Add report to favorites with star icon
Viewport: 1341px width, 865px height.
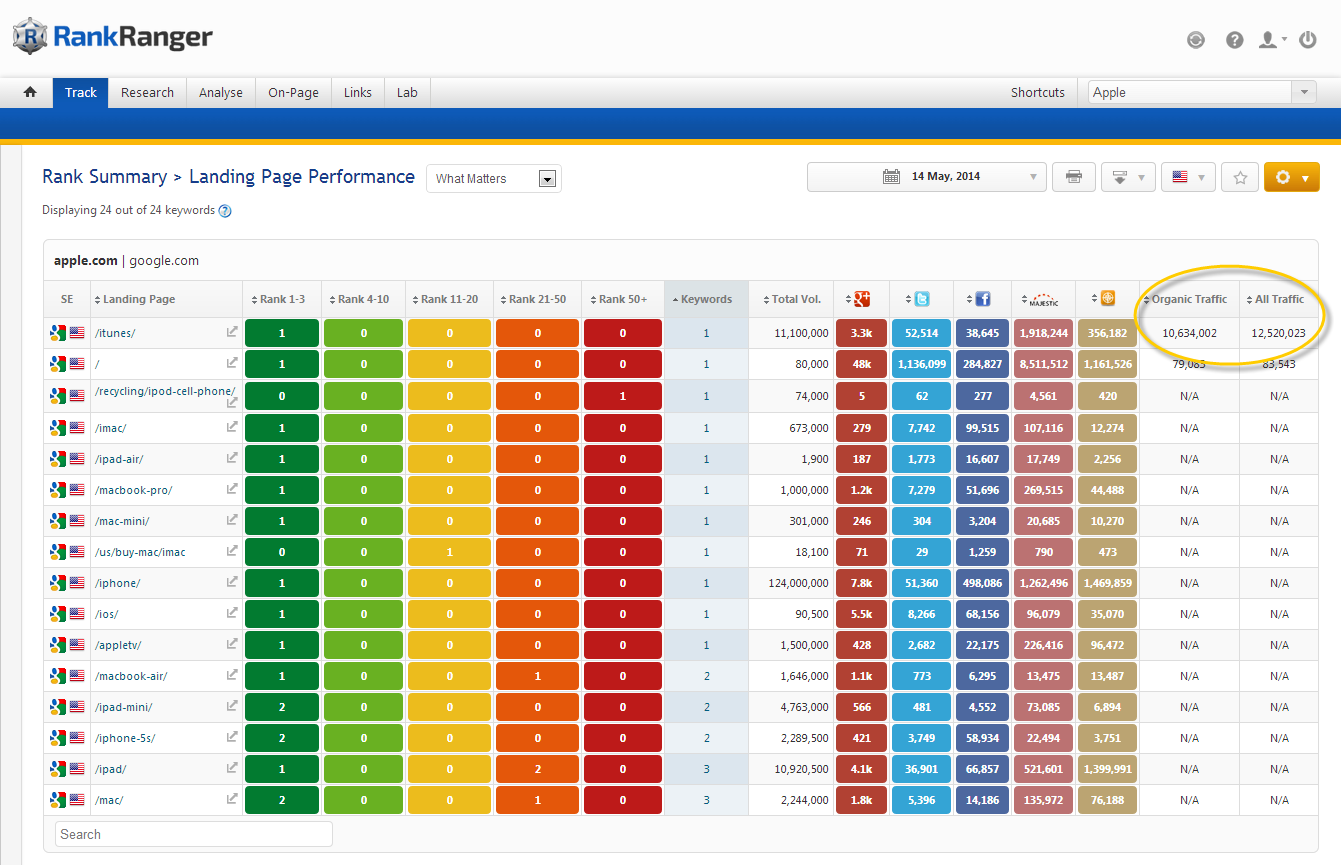1240,177
